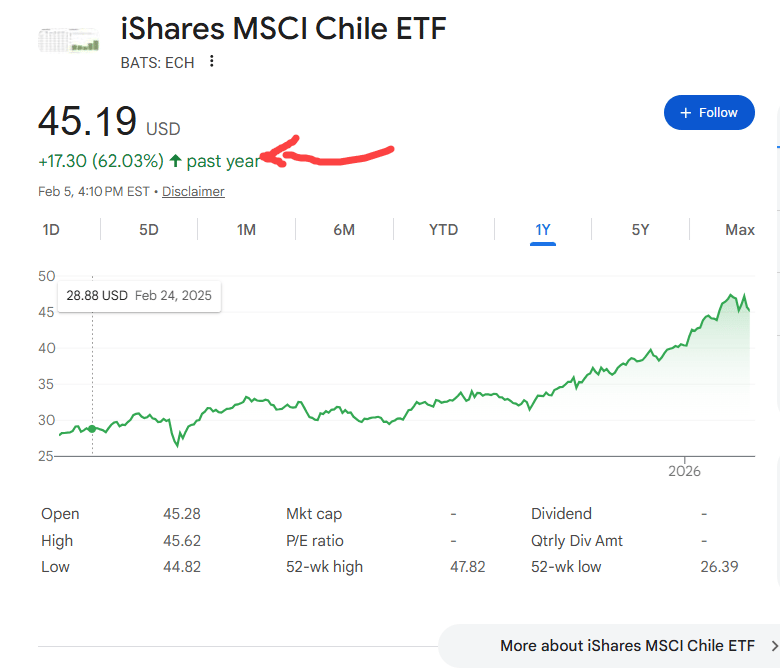Select the 5D time range tab

pos(149,230)
